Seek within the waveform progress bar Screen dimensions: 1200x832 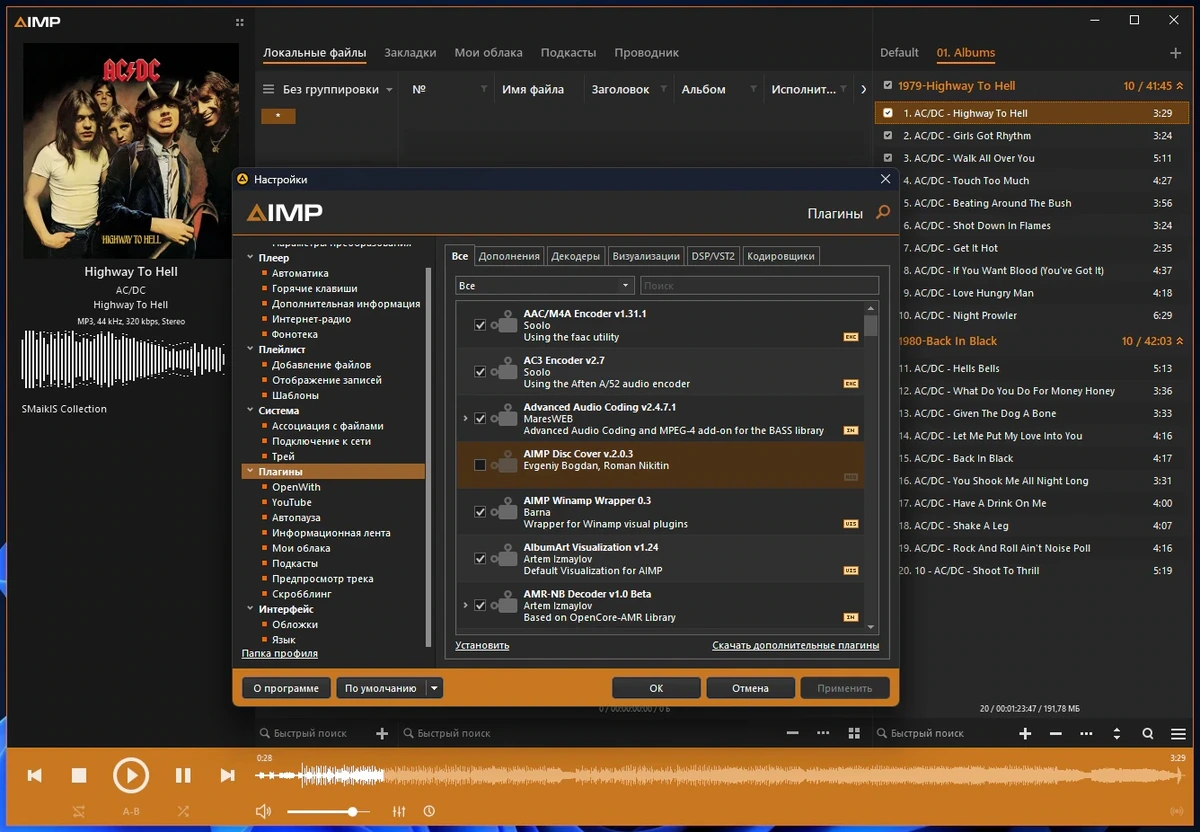720,775
